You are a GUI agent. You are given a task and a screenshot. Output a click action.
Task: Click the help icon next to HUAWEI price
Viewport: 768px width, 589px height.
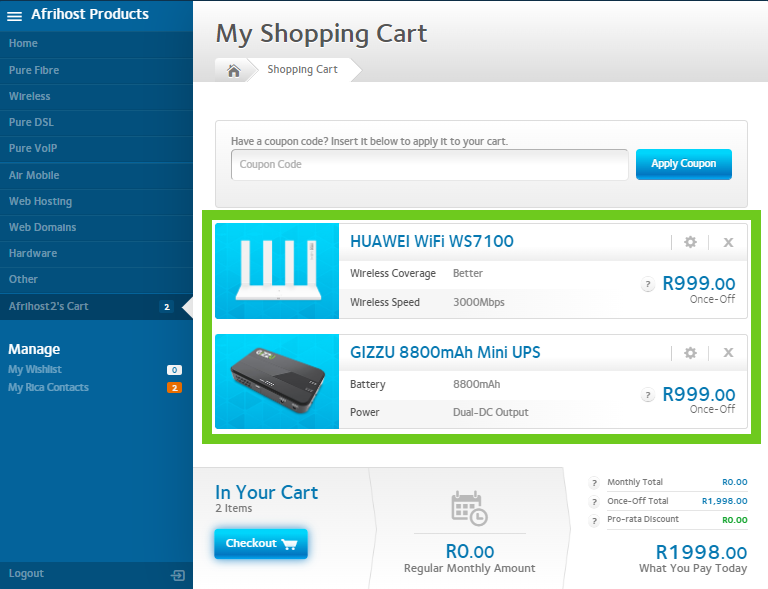tap(648, 285)
